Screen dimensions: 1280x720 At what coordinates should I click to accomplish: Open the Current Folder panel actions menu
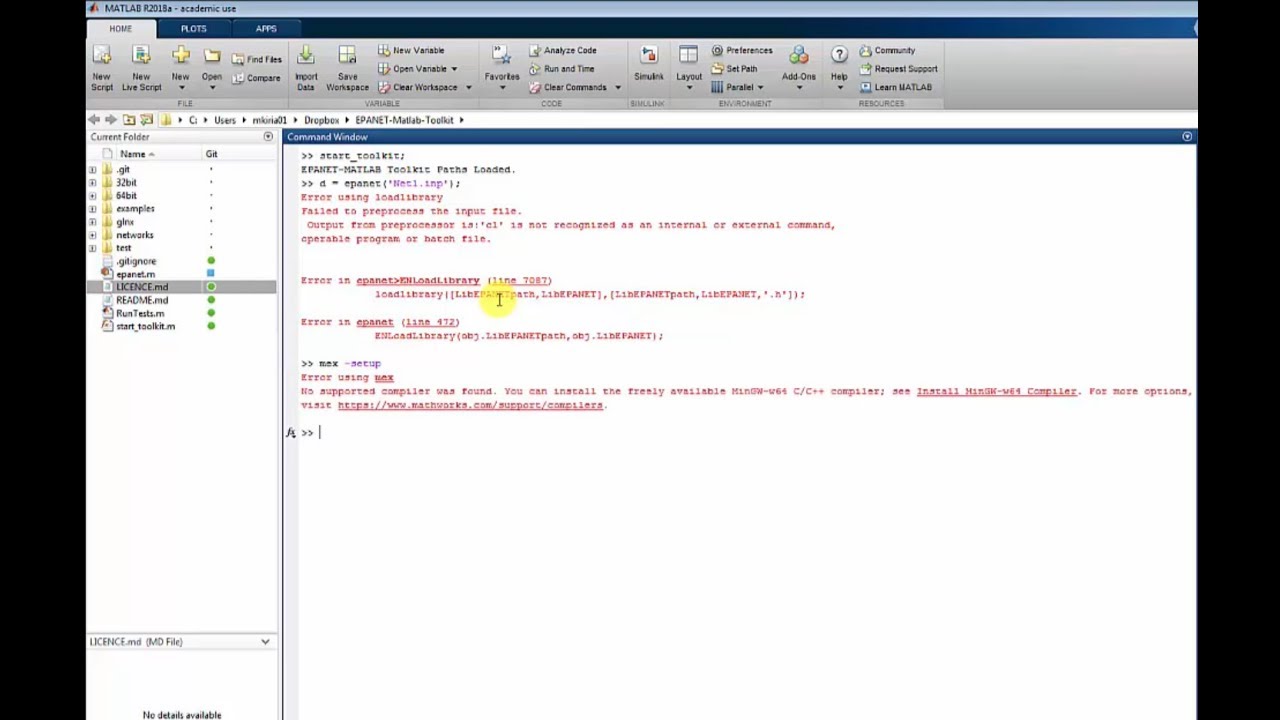pos(268,137)
